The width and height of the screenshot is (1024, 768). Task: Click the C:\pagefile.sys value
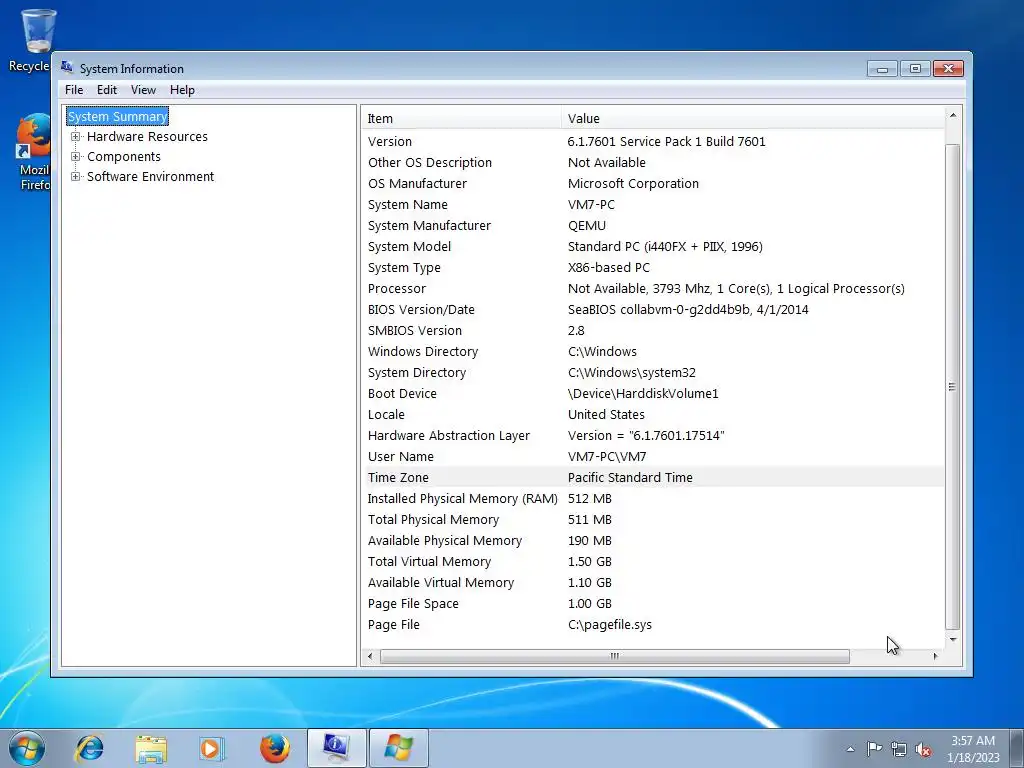pos(609,624)
